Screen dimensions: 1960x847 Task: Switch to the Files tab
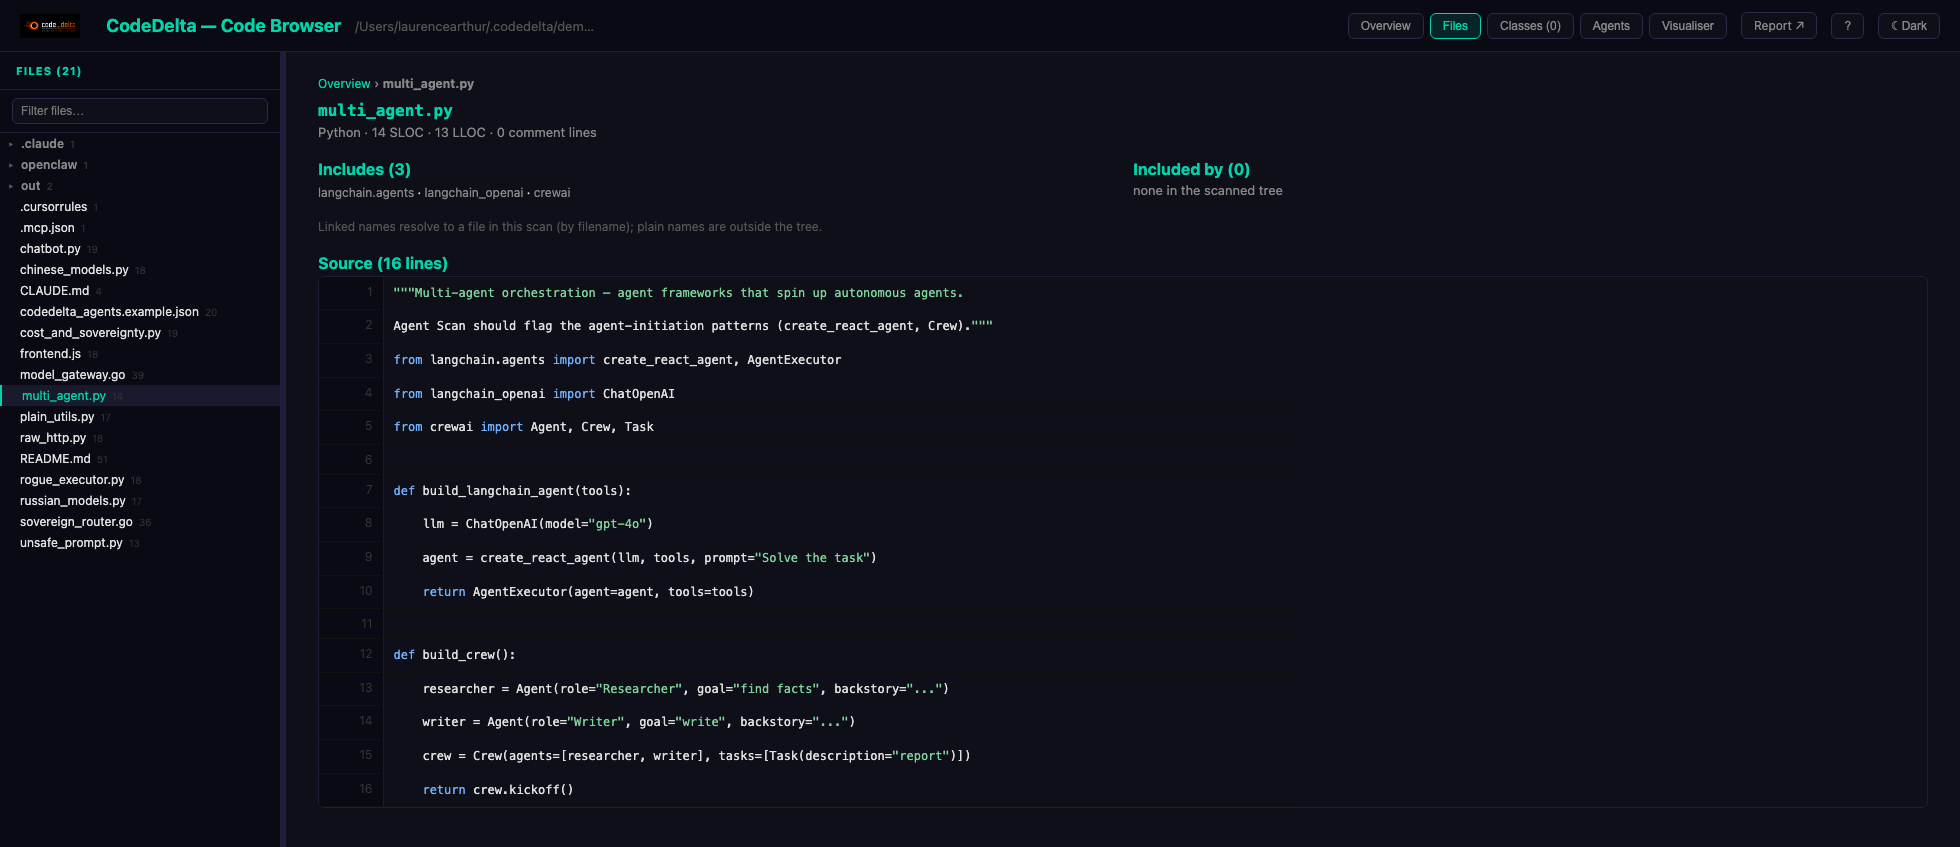coord(1455,26)
